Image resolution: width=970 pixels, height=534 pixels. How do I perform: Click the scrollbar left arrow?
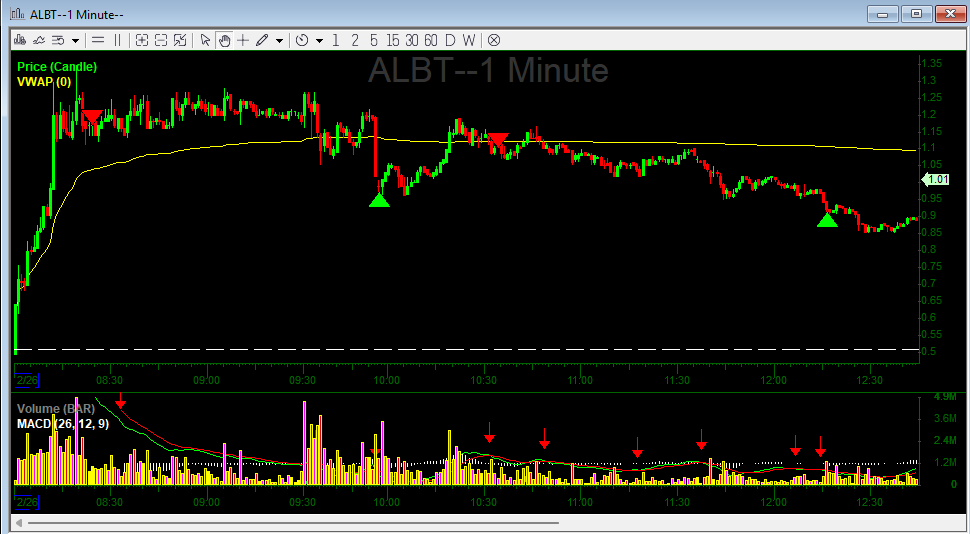point(19,523)
